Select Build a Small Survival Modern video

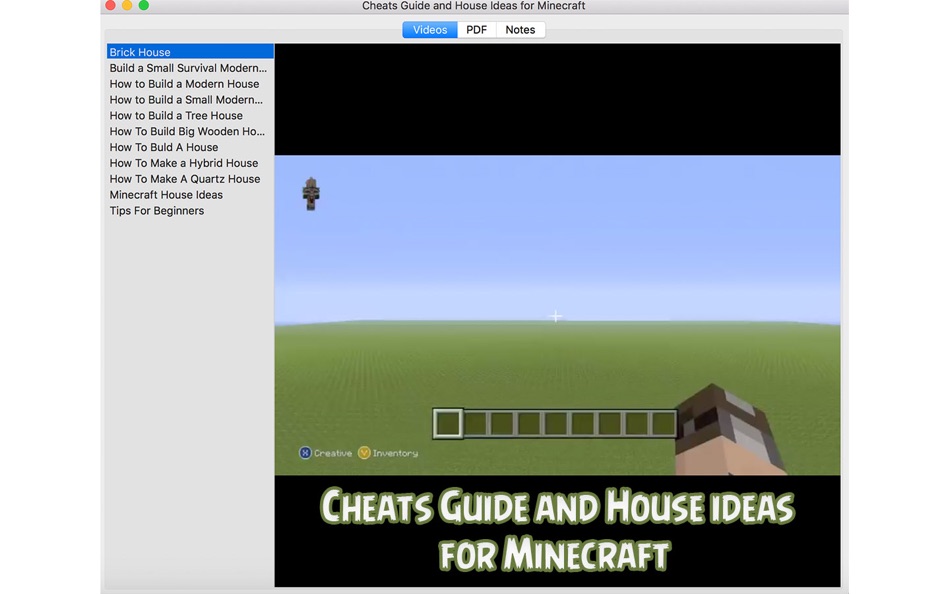pos(190,68)
